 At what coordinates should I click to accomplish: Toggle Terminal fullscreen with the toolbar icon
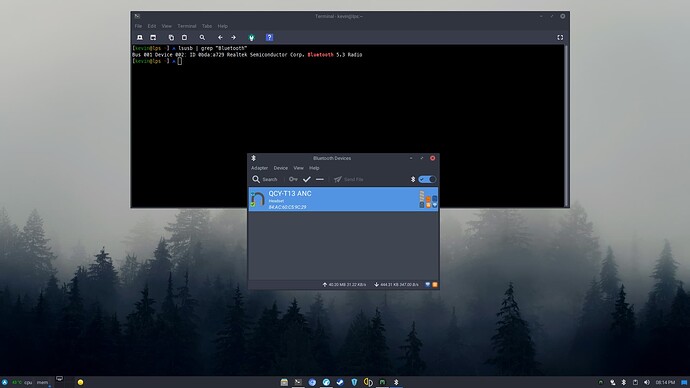pyautogui.click(x=560, y=38)
